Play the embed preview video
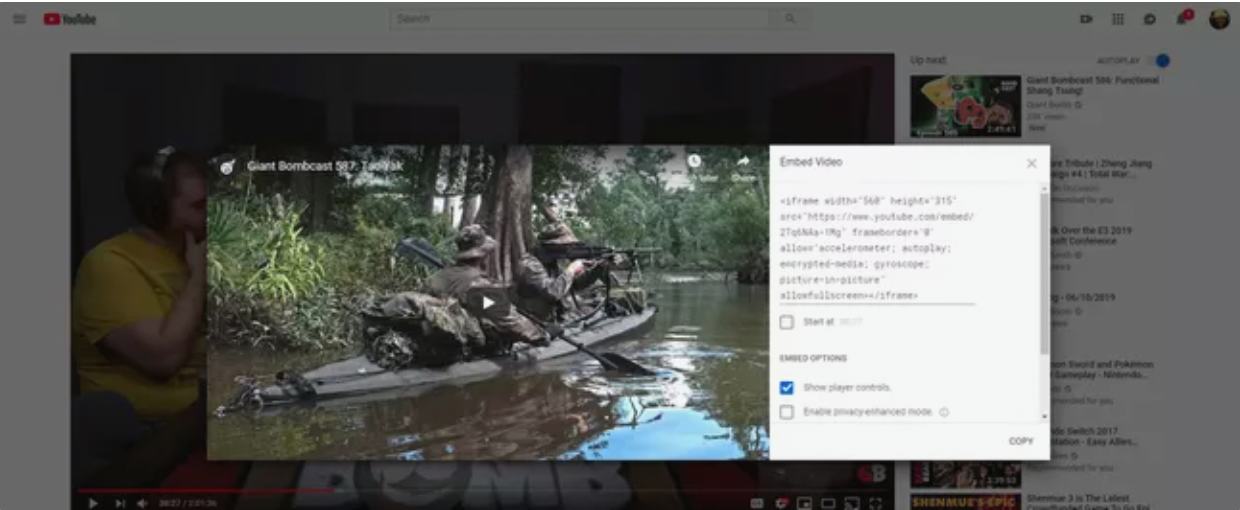Viewport: 1240px width, 510px height. pyautogui.click(x=488, y=302)
